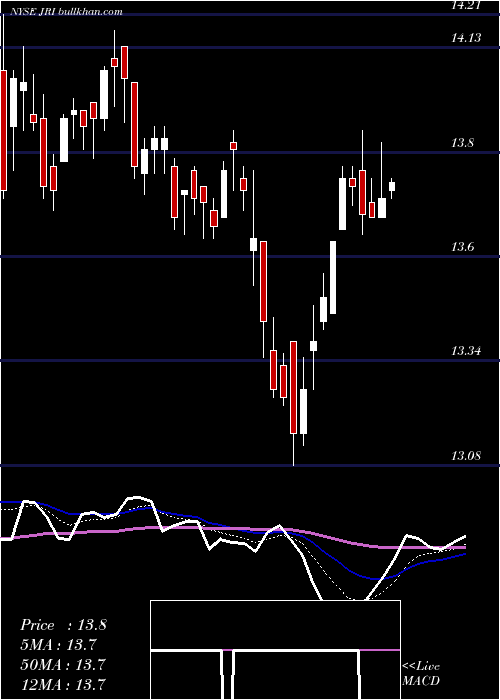Viewport: 500px width, 700px height.
Task: Click the last white candlestick on the right
Action: point(392,187)
